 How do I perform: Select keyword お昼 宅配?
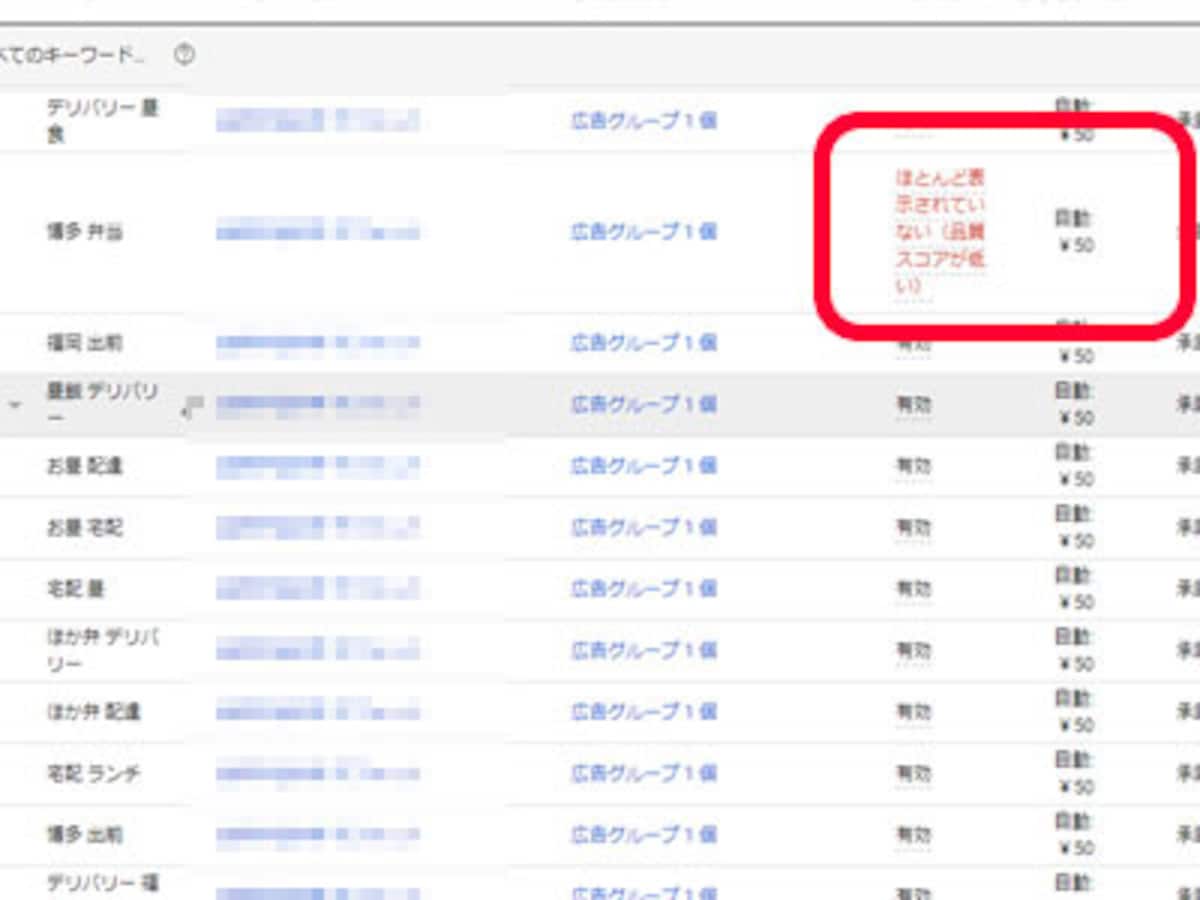[86, 527]
